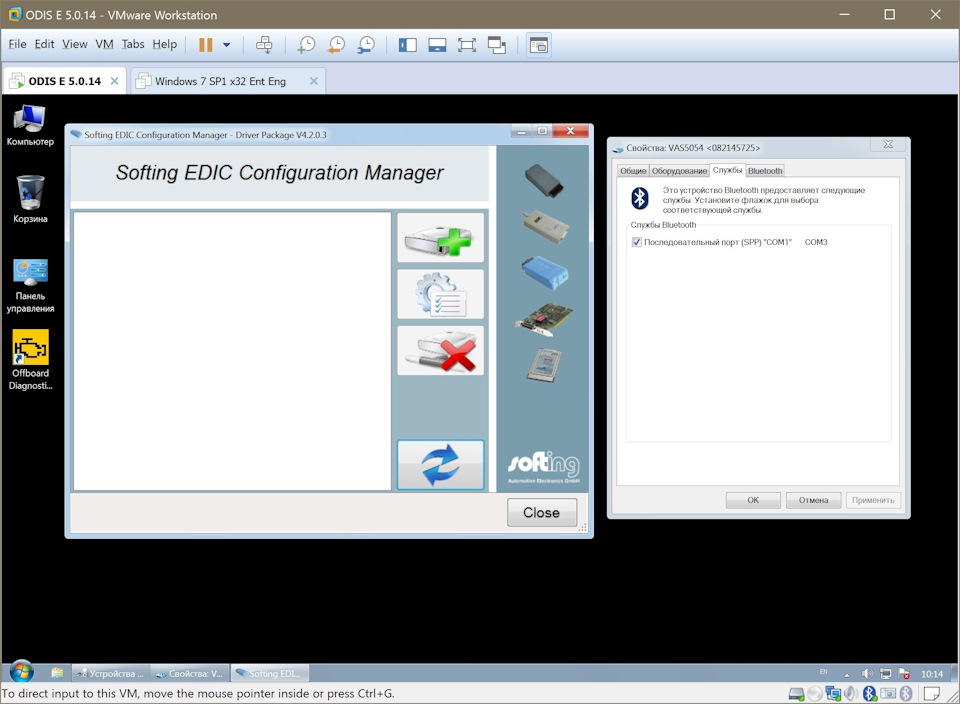Open Windows Explorer from the guest taskbar
Screen dimensions: 960x704
pos(57,673)
